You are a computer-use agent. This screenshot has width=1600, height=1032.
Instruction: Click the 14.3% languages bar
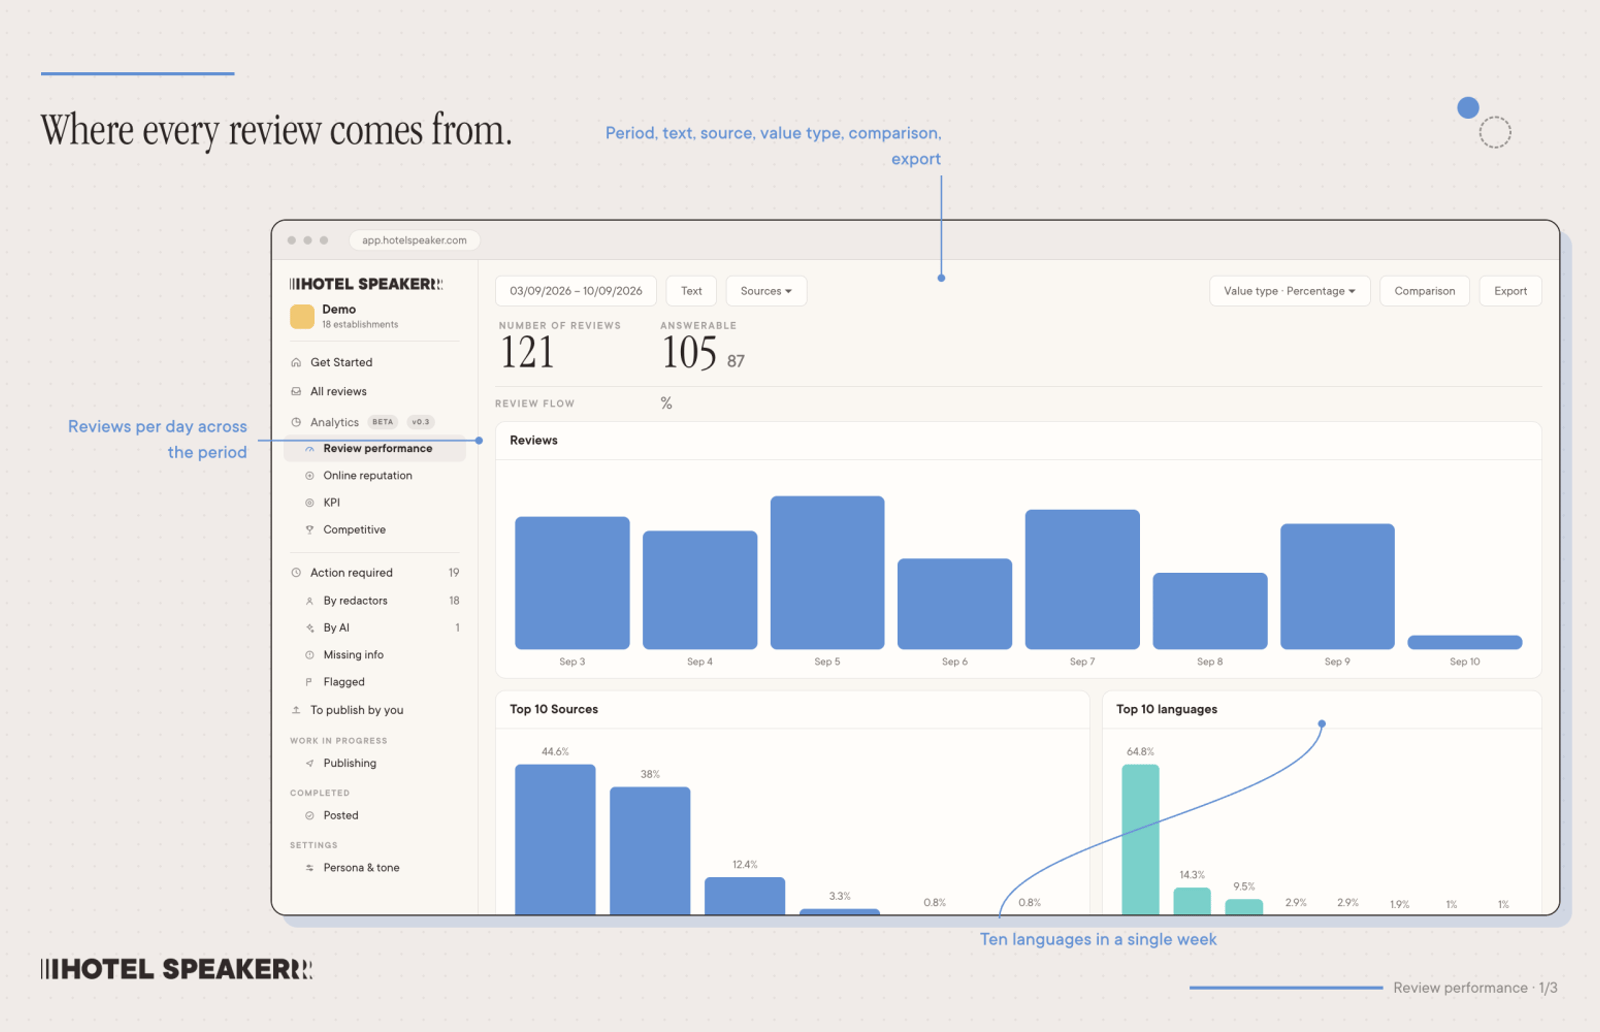click(1192, 901)
